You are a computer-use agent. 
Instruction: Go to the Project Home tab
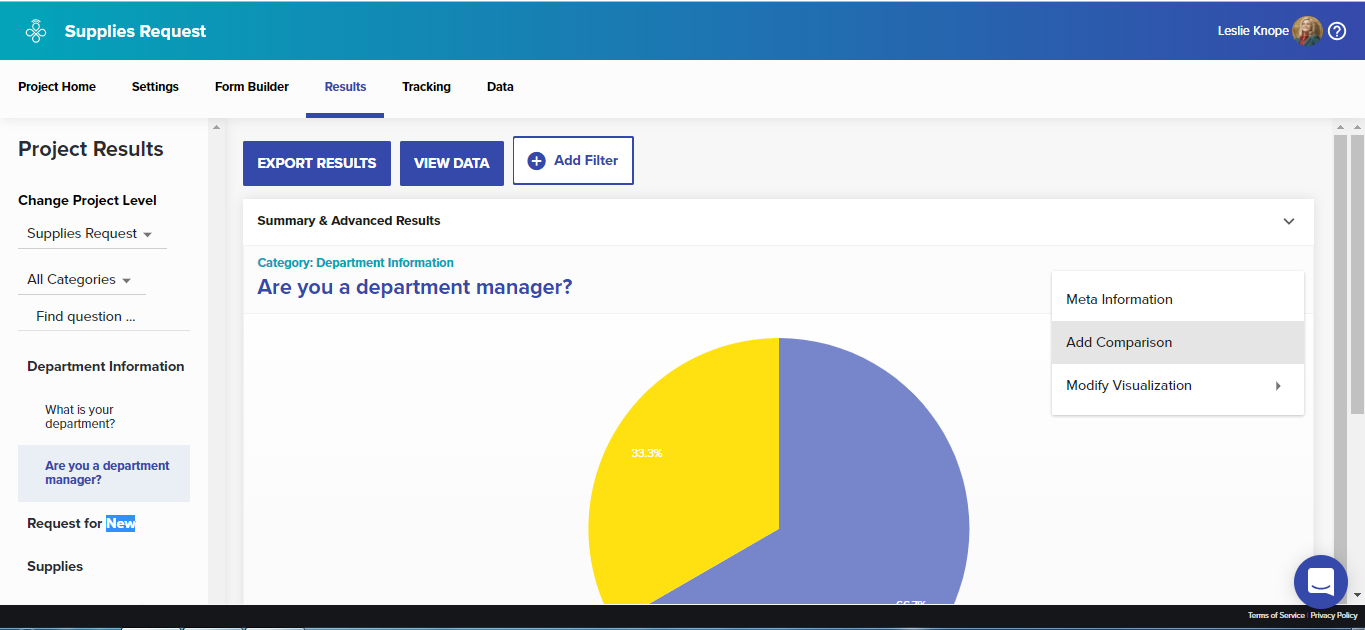(x=57, y=87)
